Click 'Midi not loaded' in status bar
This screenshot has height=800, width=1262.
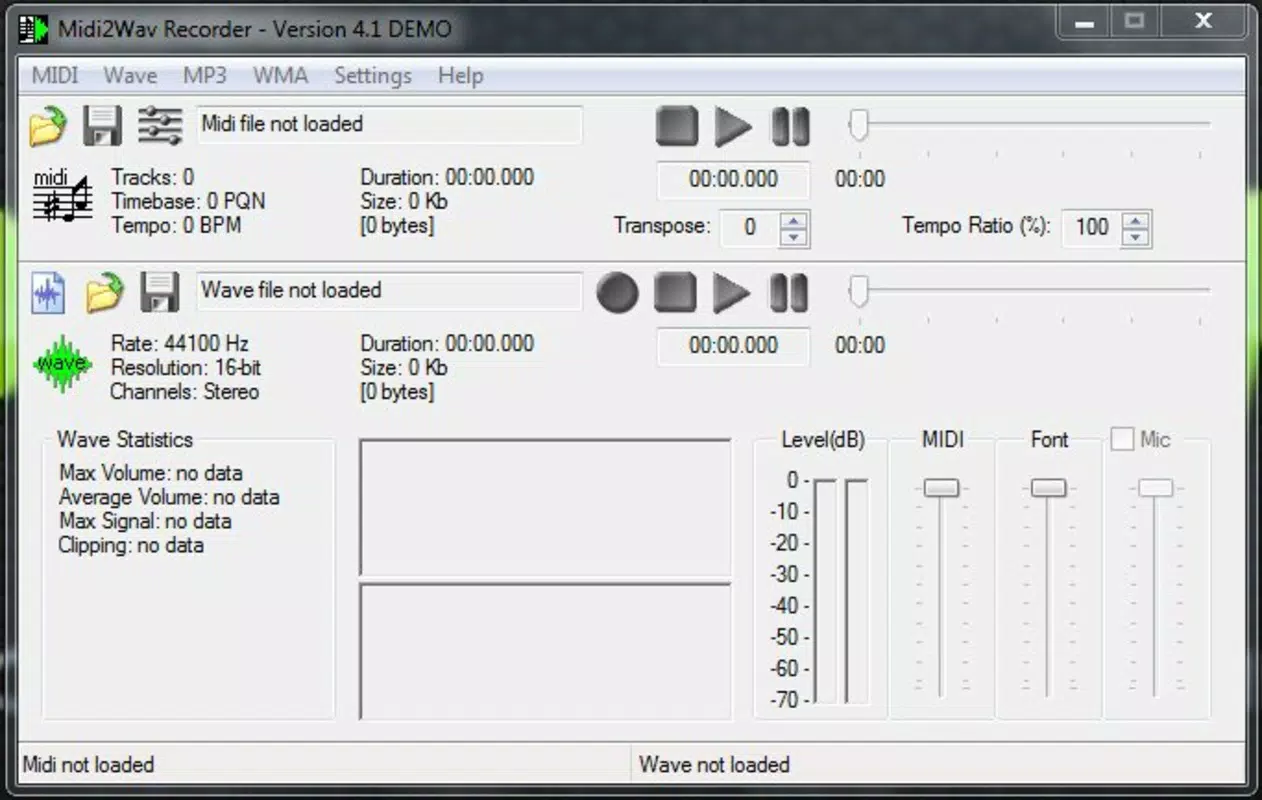tap(88, 765)
